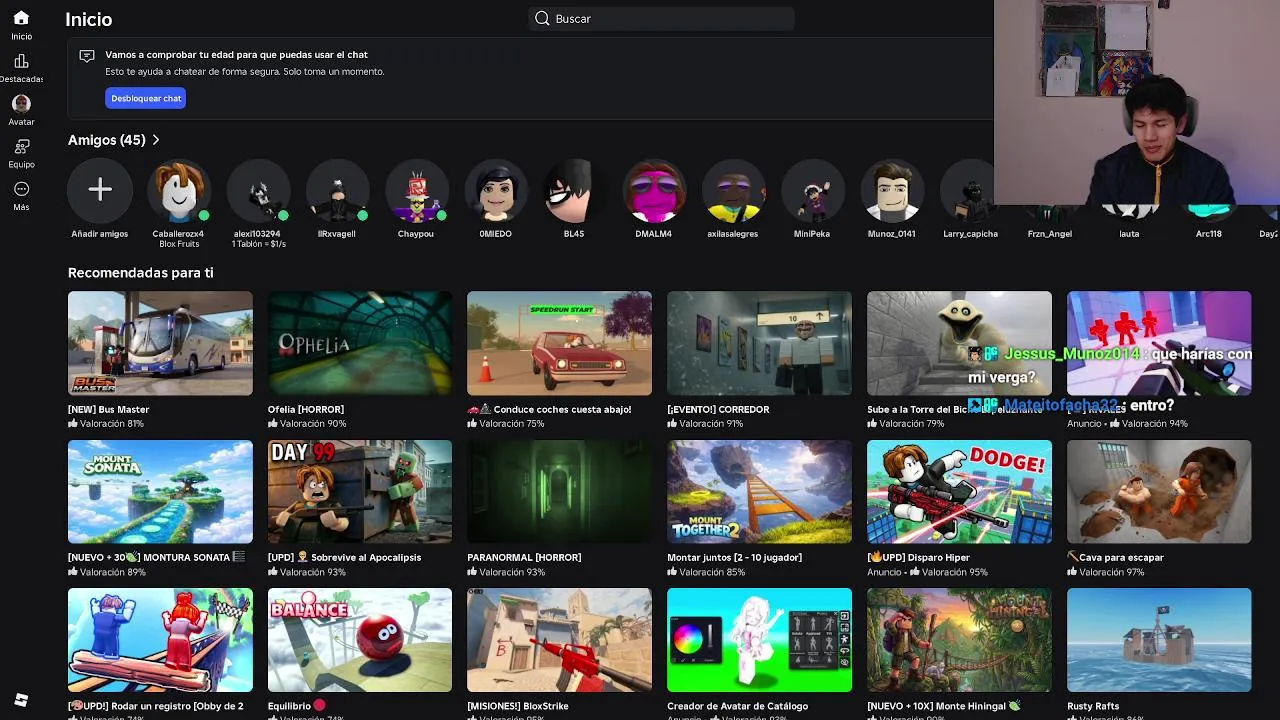The height and width of the screenshot is (720, 1280).
Task: Click the Buscar search field
Action: [x=661, y=18]
